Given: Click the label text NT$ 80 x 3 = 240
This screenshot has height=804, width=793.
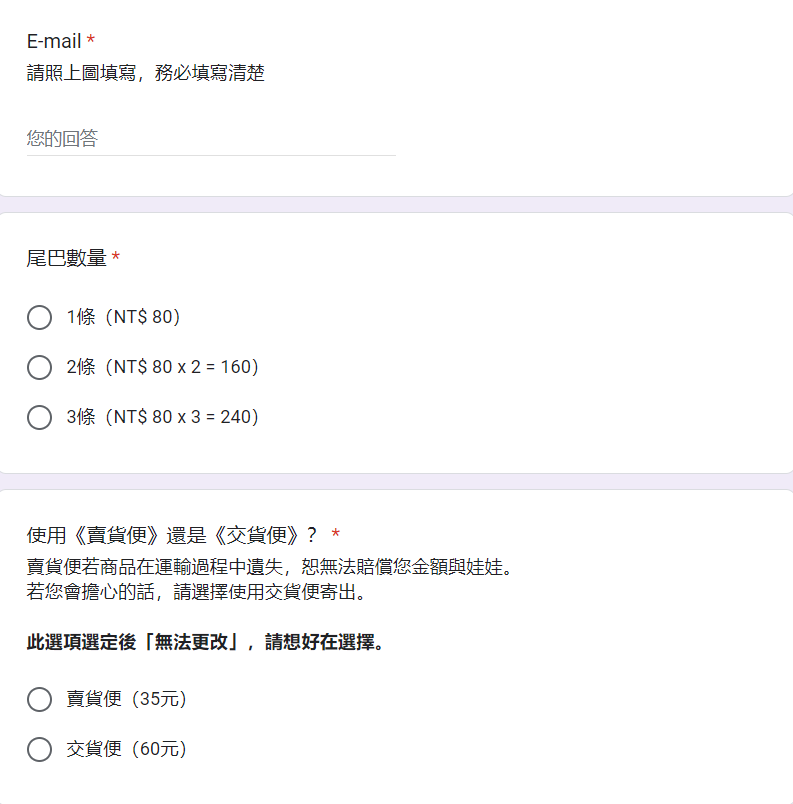Looking at the screenshot, I should pos(186,417).
